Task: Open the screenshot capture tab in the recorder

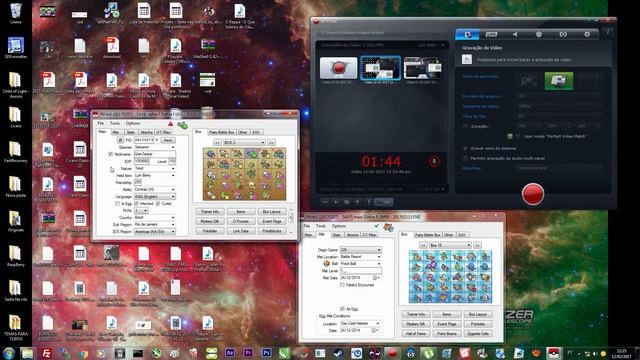Action: point(563,35)
